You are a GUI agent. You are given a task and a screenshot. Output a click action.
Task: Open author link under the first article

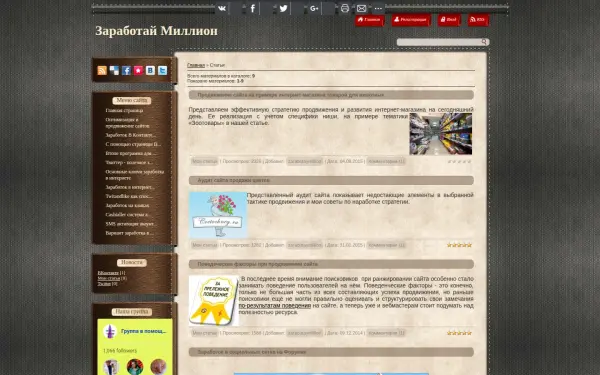tap(305, 161)
